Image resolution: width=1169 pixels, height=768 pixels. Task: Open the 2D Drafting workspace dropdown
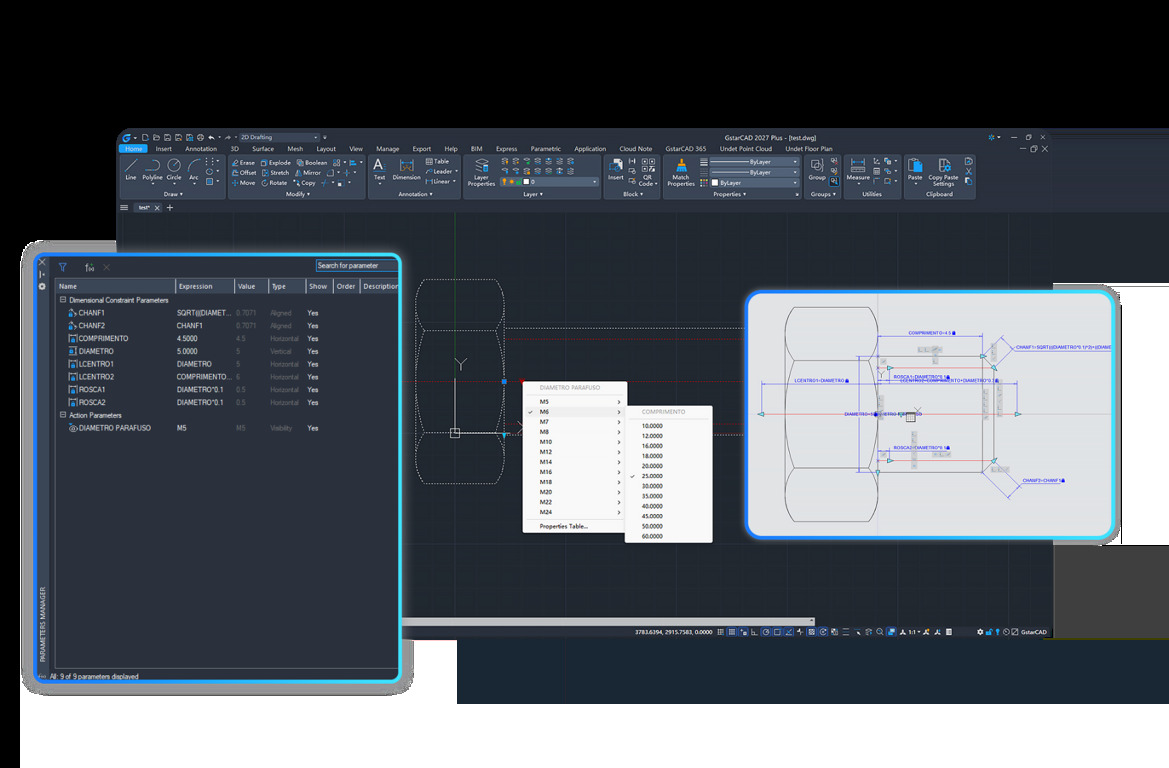pos(279,137)
